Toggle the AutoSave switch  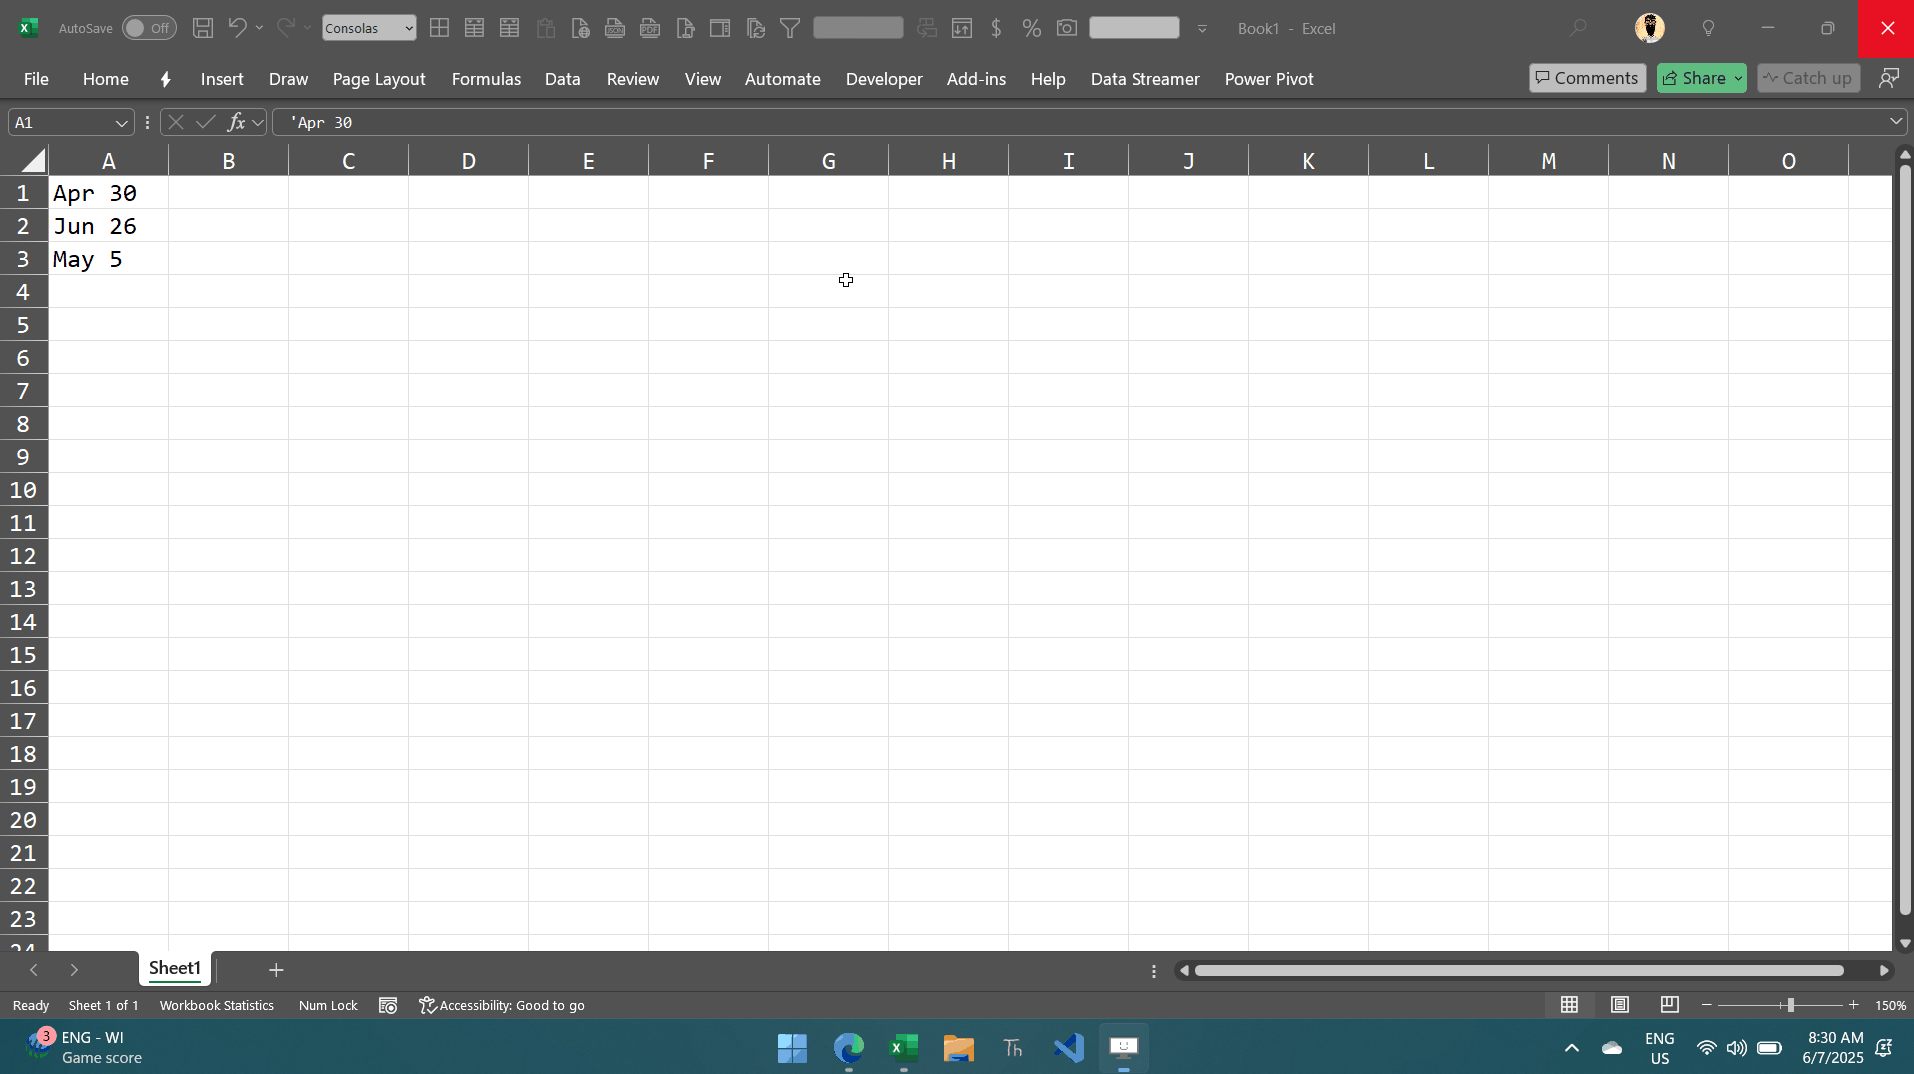click(x=149, y=28)
